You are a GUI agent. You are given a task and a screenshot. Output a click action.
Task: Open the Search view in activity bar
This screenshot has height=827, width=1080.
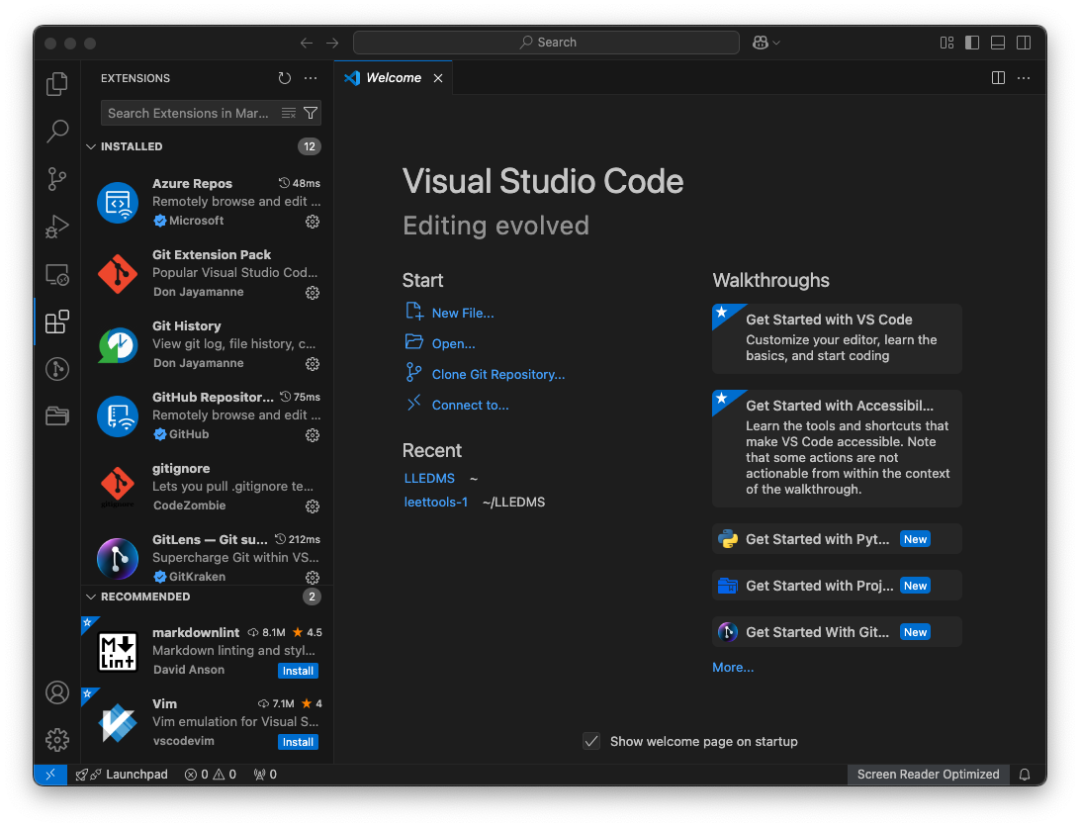point(57,131)
